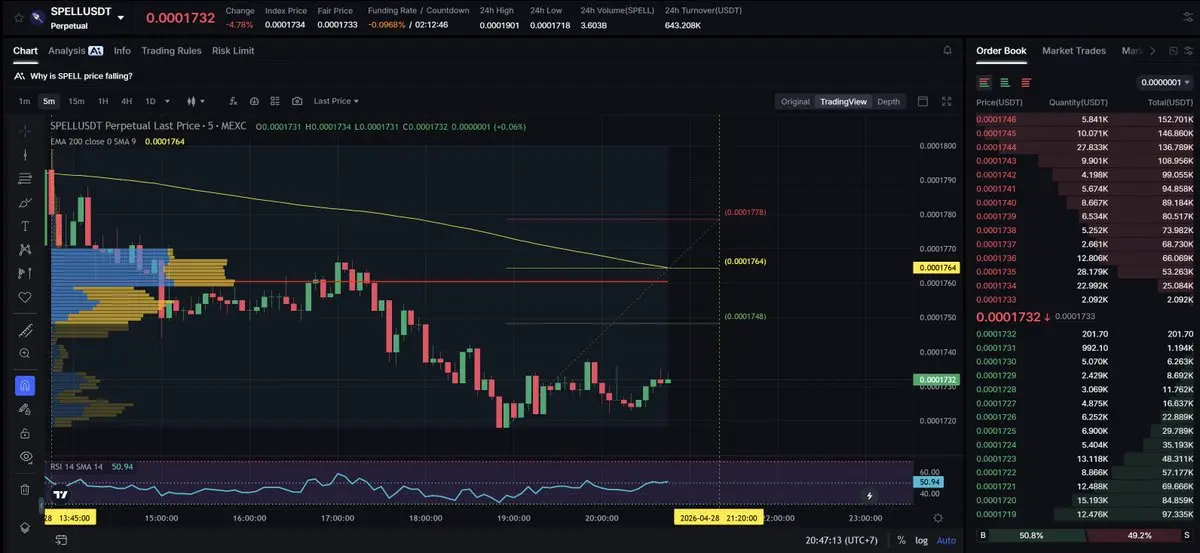This screenshot has width=1200, height=553.
Task: Toggle Auto scale on price axis
Action: click(x=945, y=540)
